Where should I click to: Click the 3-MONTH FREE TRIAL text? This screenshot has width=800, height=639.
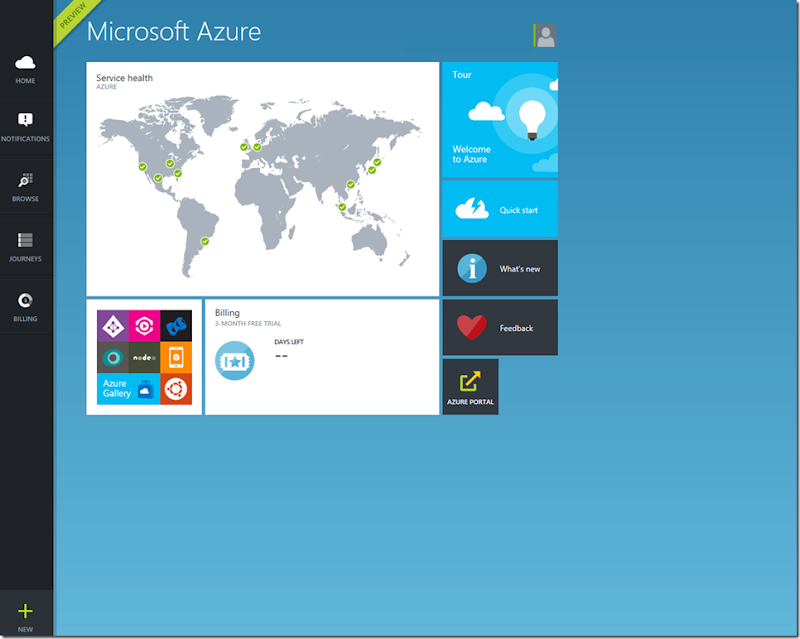click(x=248, y=324)
